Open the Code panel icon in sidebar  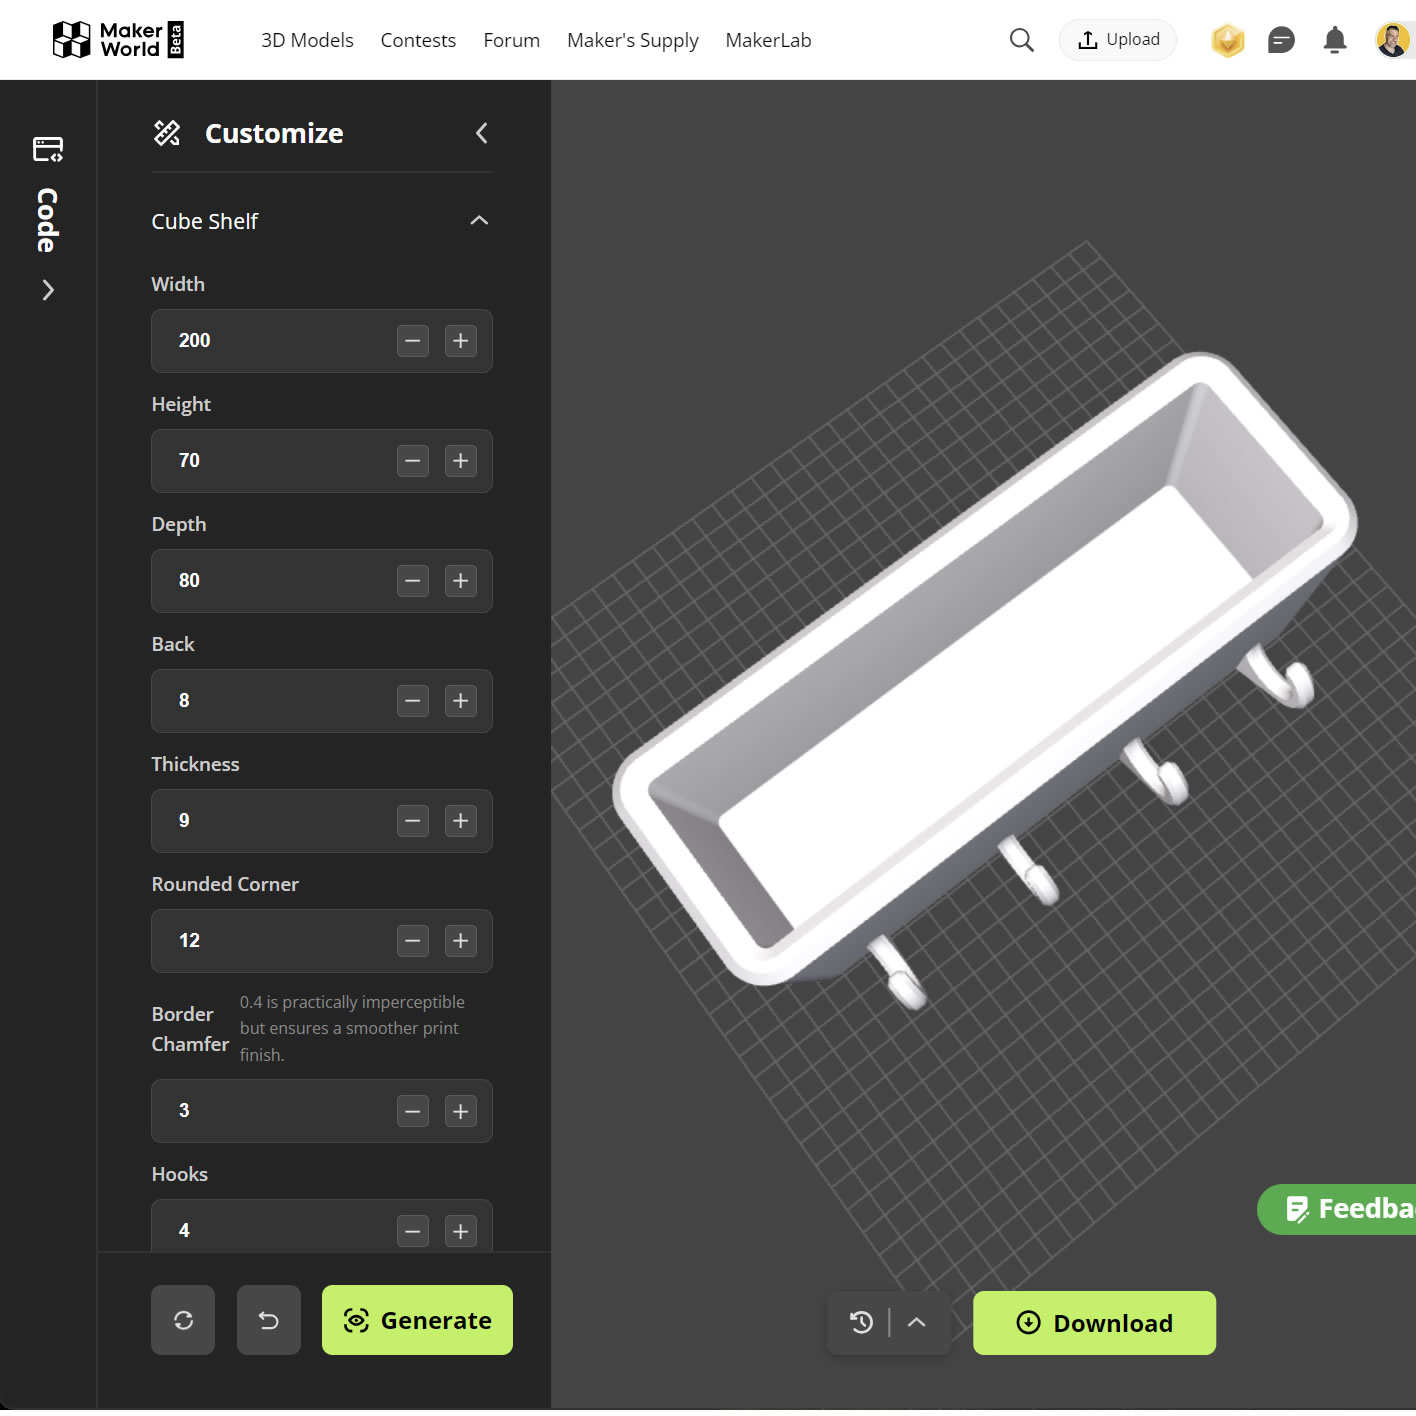click(x=48, y=149)
